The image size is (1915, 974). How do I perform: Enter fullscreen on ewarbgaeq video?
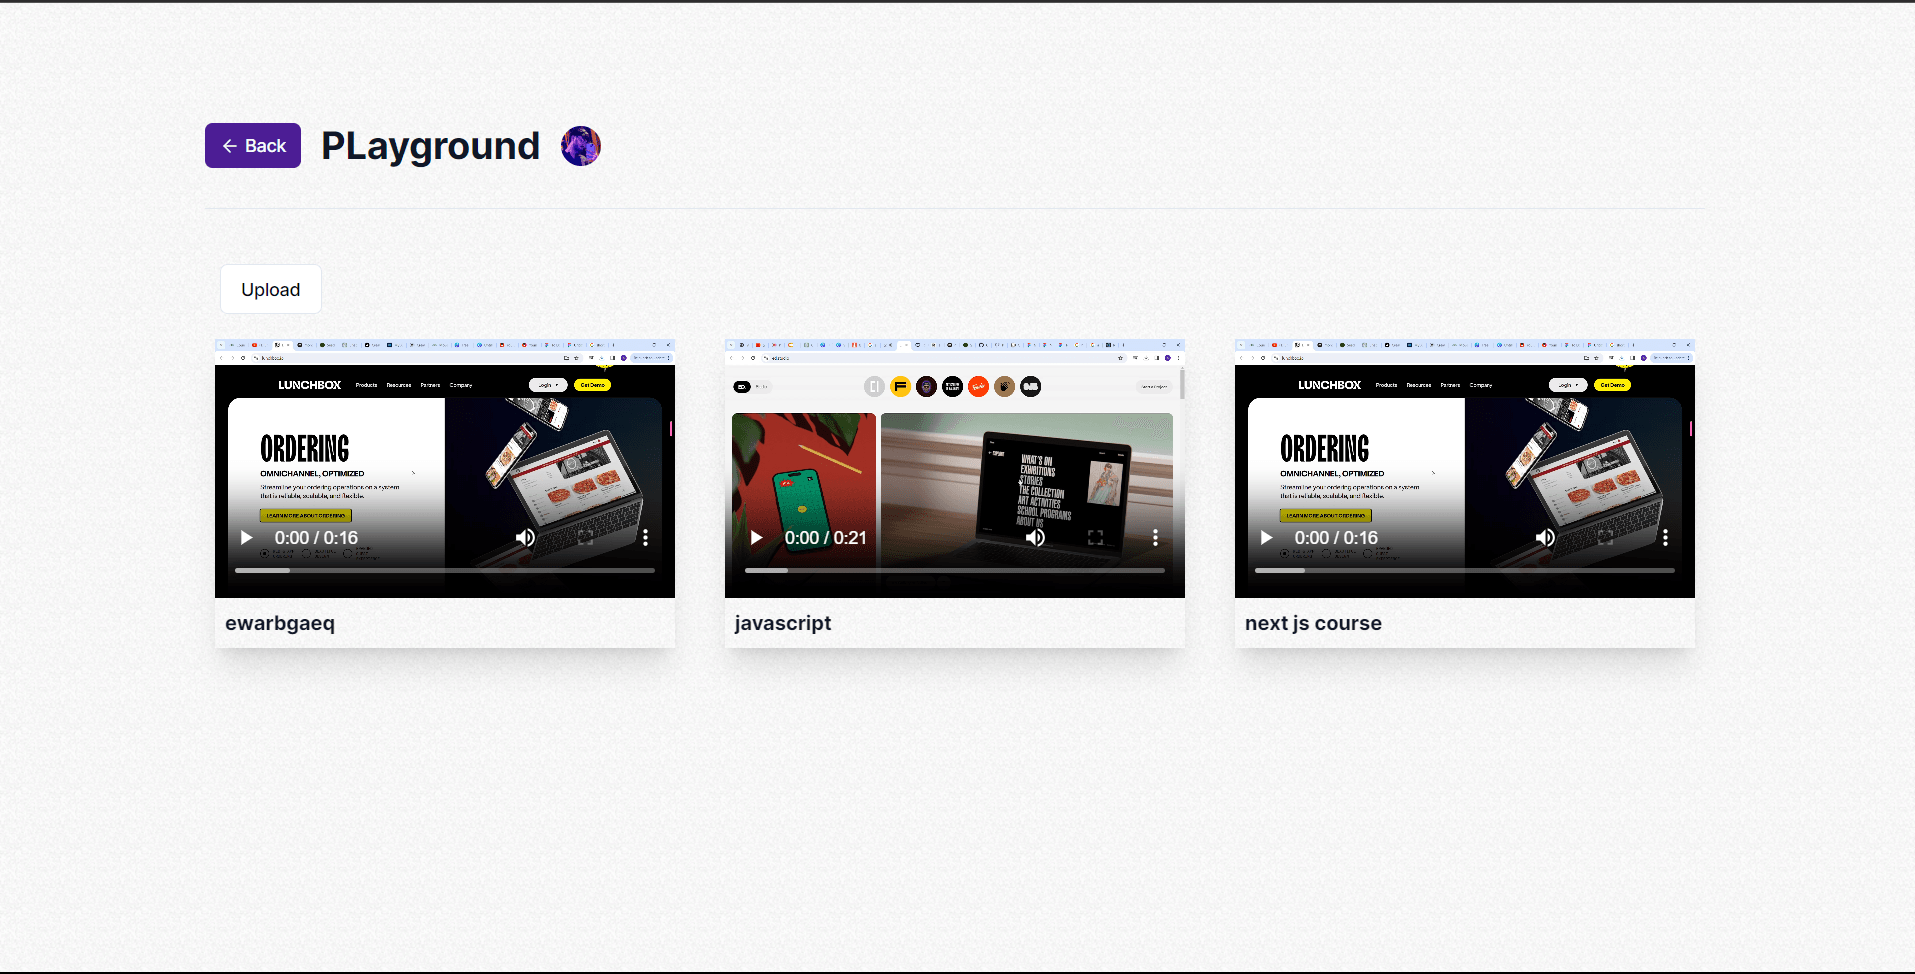point(586,538)
